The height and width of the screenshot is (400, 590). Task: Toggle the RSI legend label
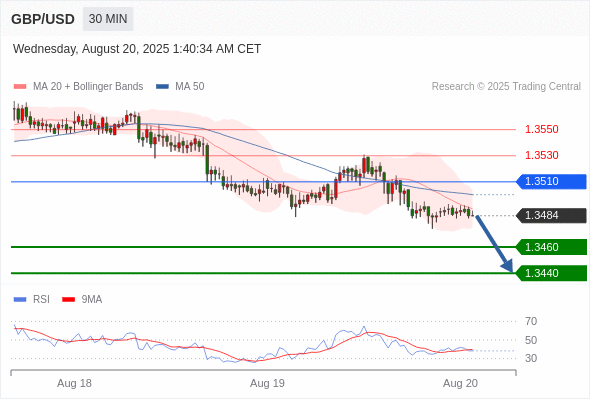point(41,300)
